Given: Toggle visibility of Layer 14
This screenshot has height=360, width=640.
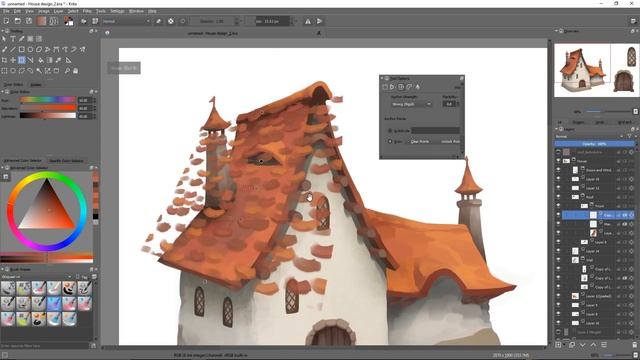Looking at the screenshot, I should pos(558,251).
